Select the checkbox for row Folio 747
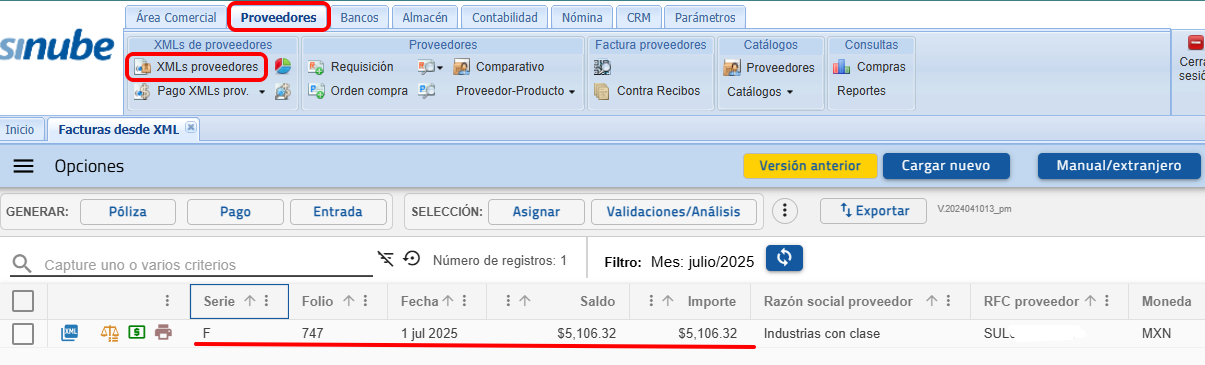1205x365 pixels. [x=23, y=334]
